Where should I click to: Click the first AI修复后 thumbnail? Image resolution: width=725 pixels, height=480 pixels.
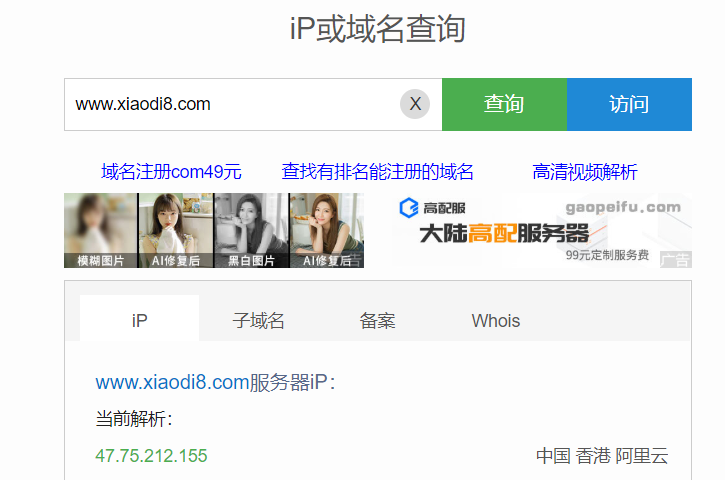(176, 230)
